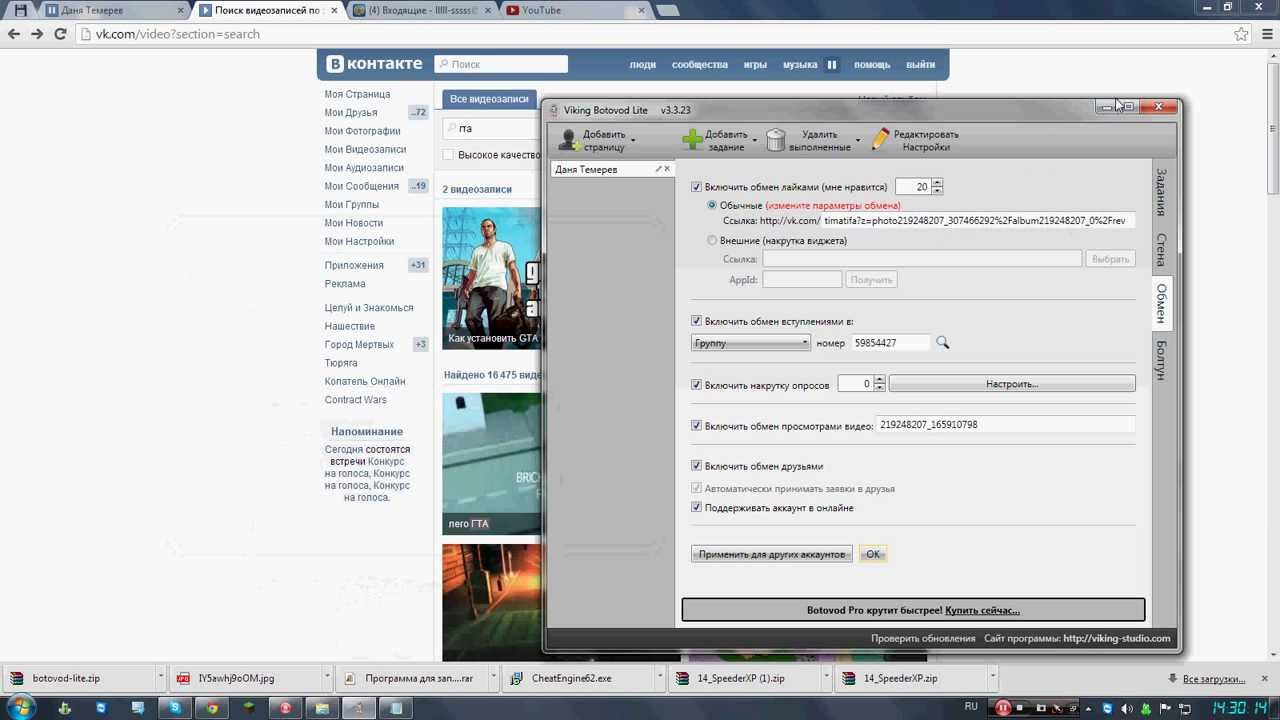Bookmark page with the star icon
Screen dimensions: 1280x720
point(1241,34)
